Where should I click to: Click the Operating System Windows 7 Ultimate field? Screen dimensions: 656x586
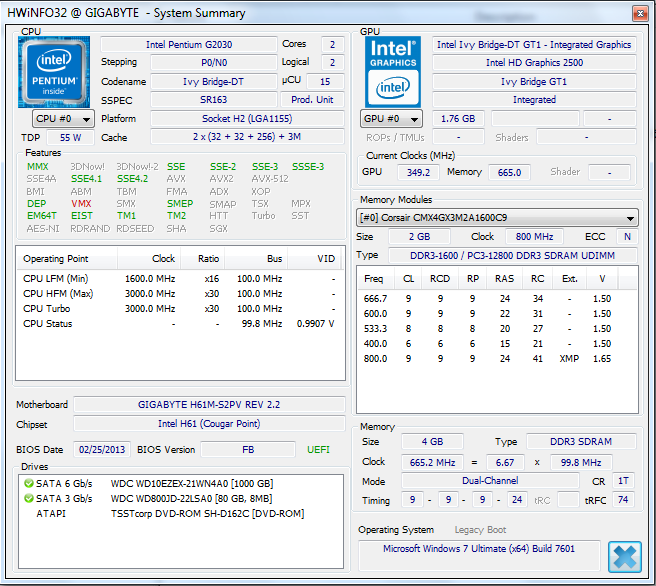coord(478,549)
